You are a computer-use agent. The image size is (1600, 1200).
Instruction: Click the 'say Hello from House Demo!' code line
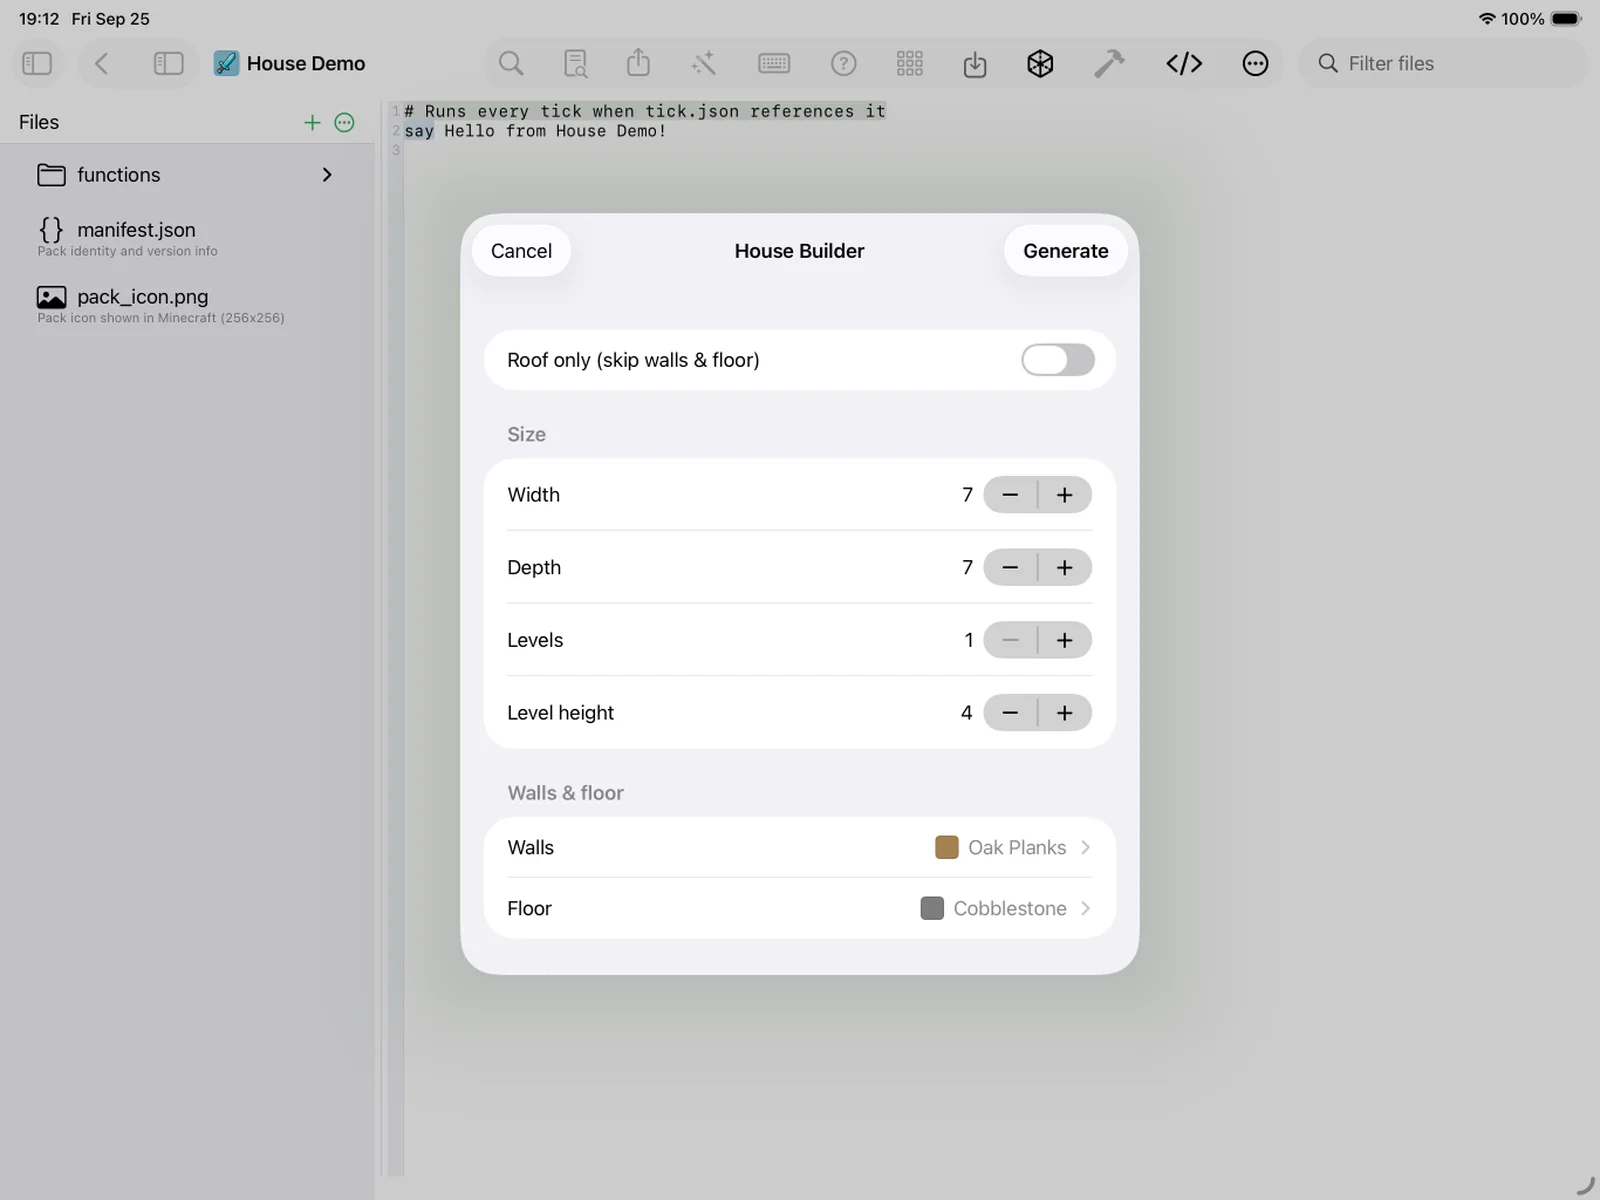coord(535,131)
